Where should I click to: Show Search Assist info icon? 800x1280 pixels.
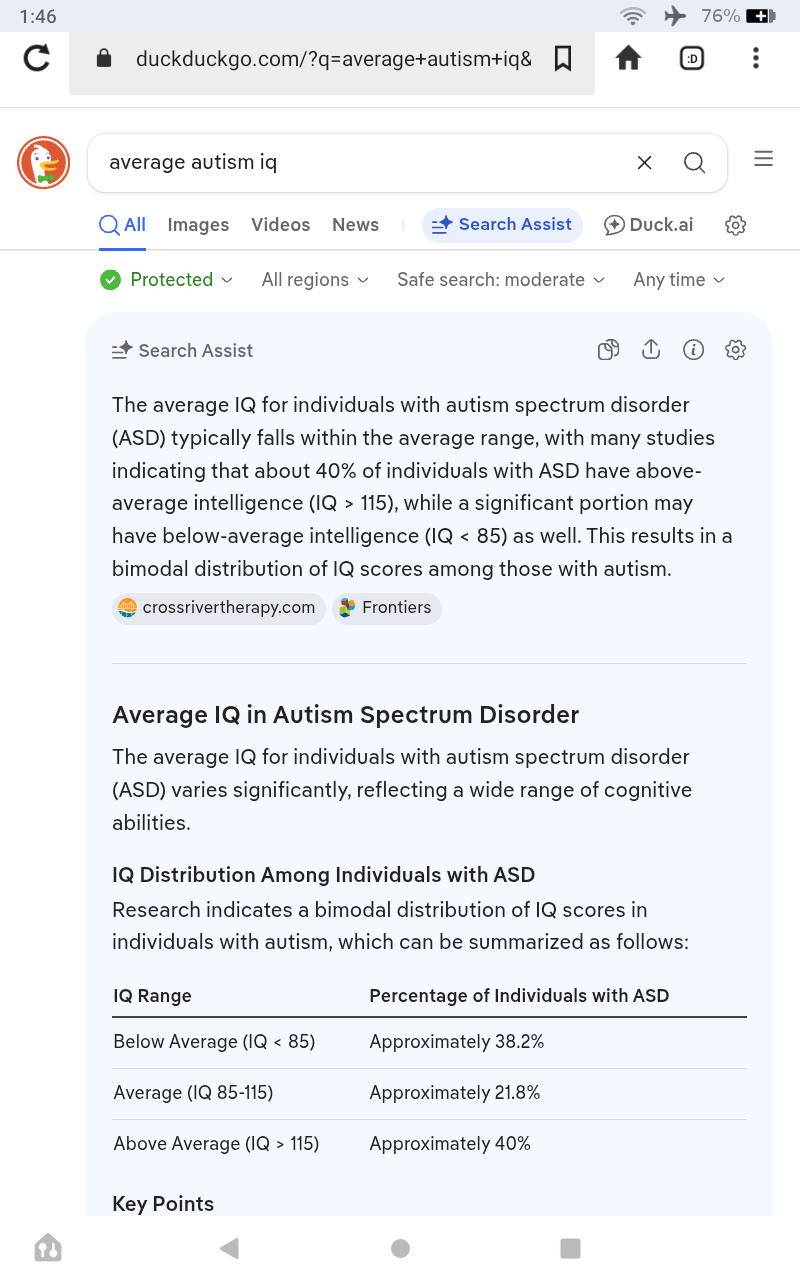tap(693, 350)
